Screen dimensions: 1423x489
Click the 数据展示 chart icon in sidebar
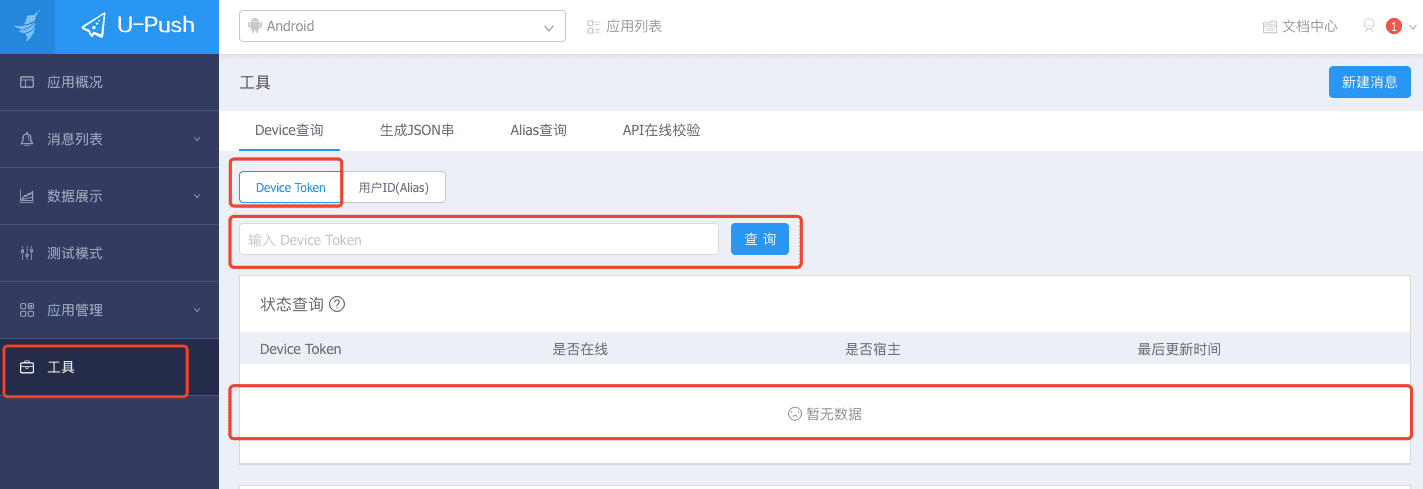coord(28,196)
